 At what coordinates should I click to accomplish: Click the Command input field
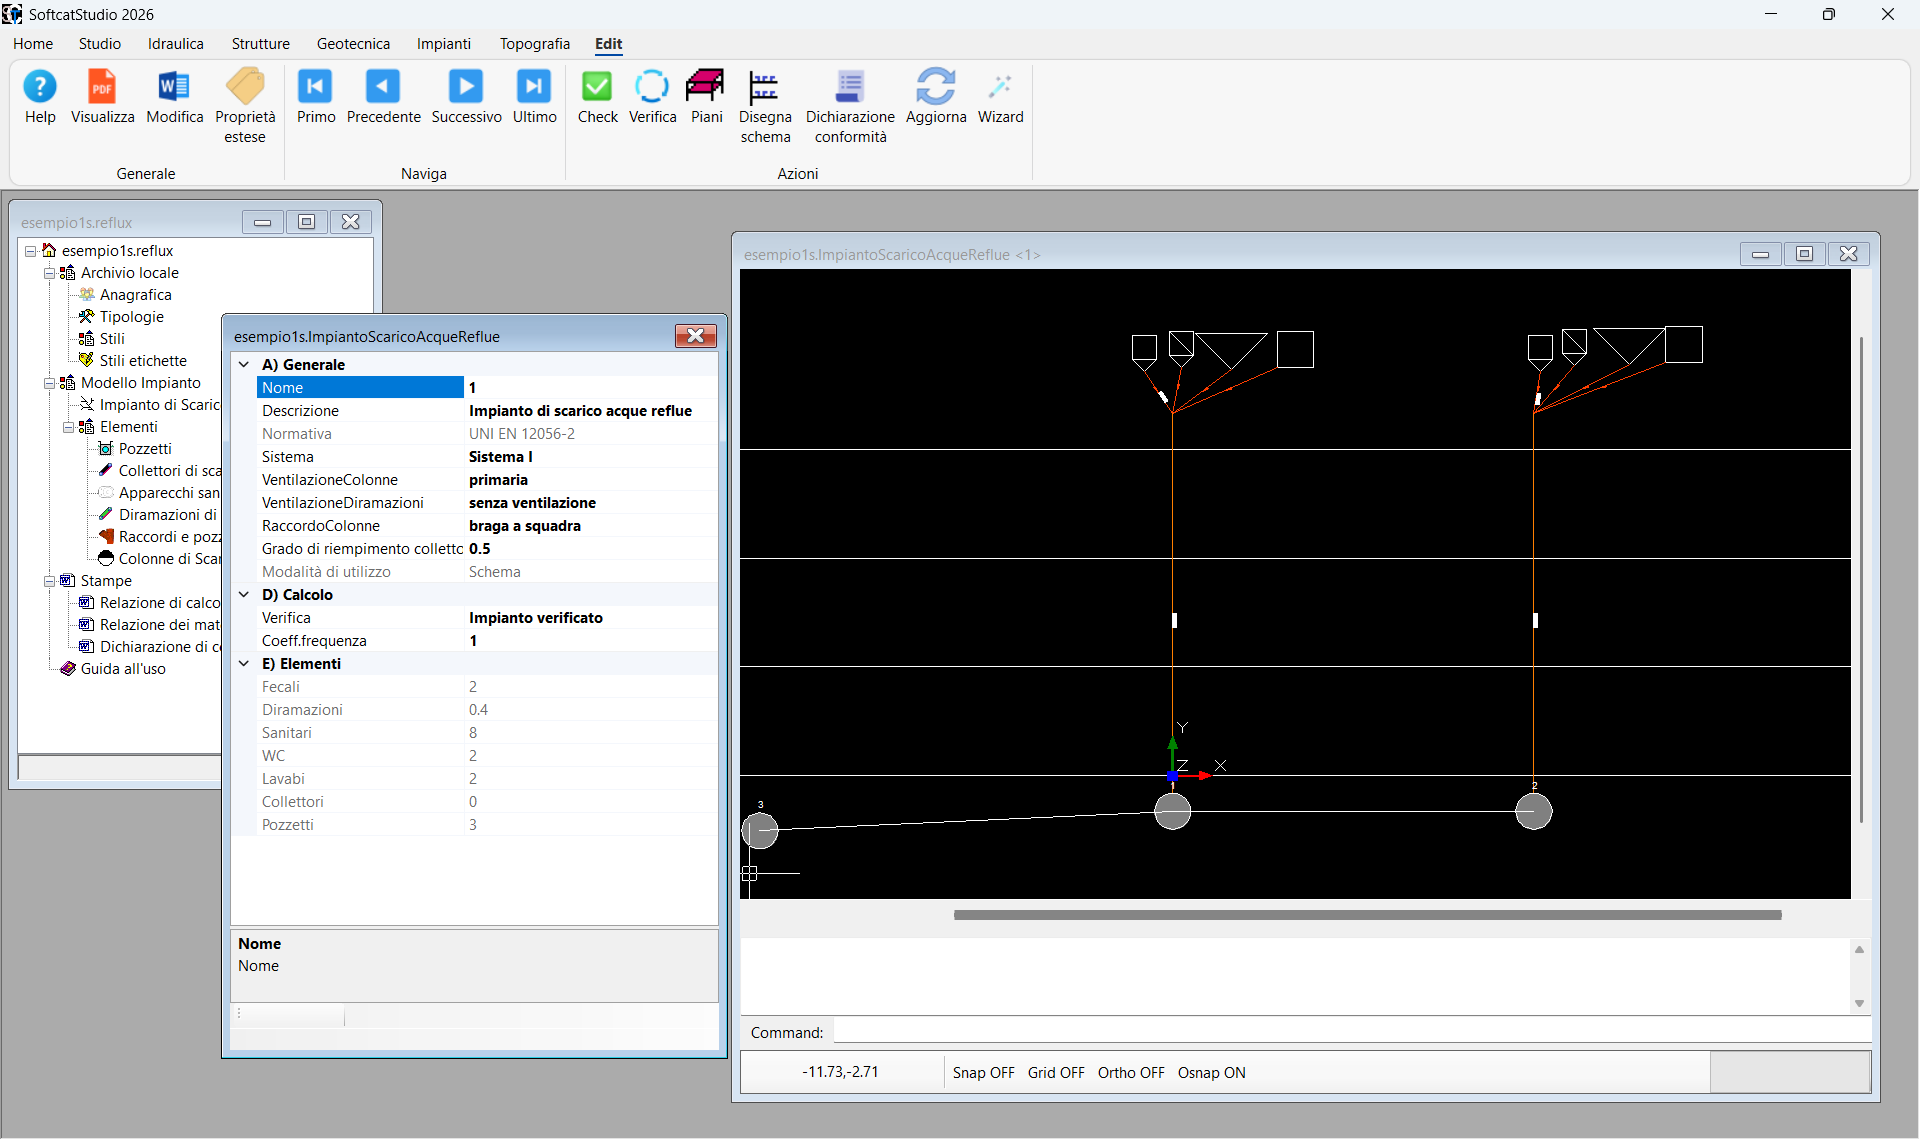[1352, 1032]
